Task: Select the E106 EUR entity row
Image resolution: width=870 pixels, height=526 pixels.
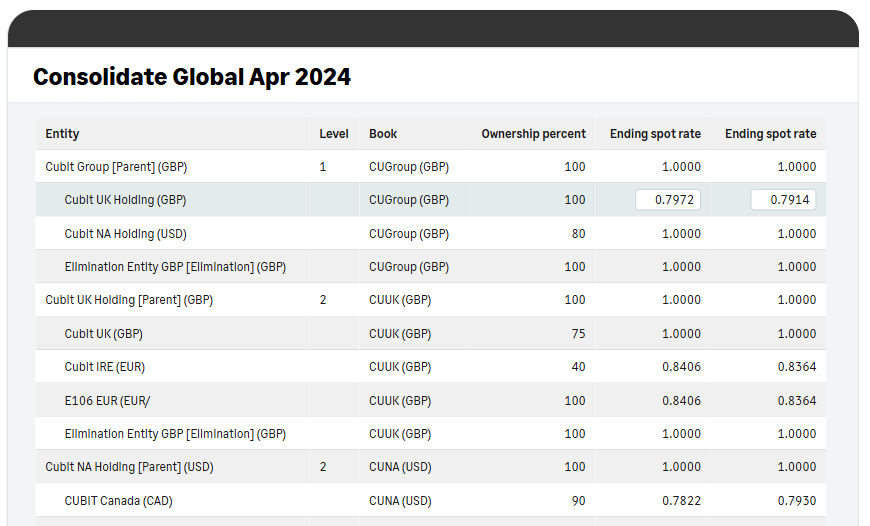Action: [x=431, y=401]
